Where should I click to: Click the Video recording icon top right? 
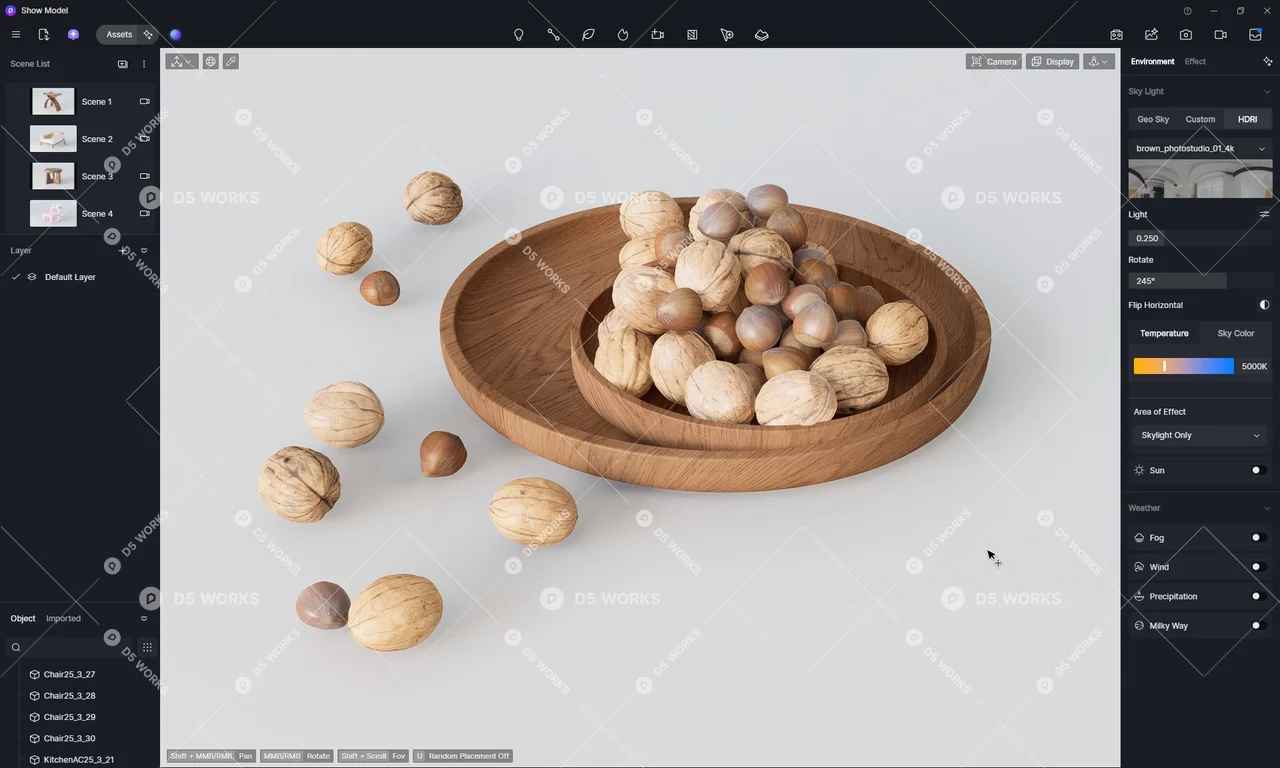(x=1221, y=35)
